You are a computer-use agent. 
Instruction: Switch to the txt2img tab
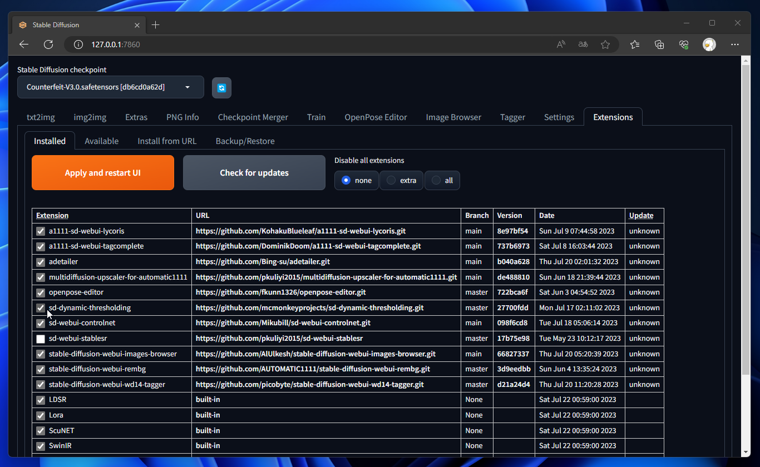(41, 117)
